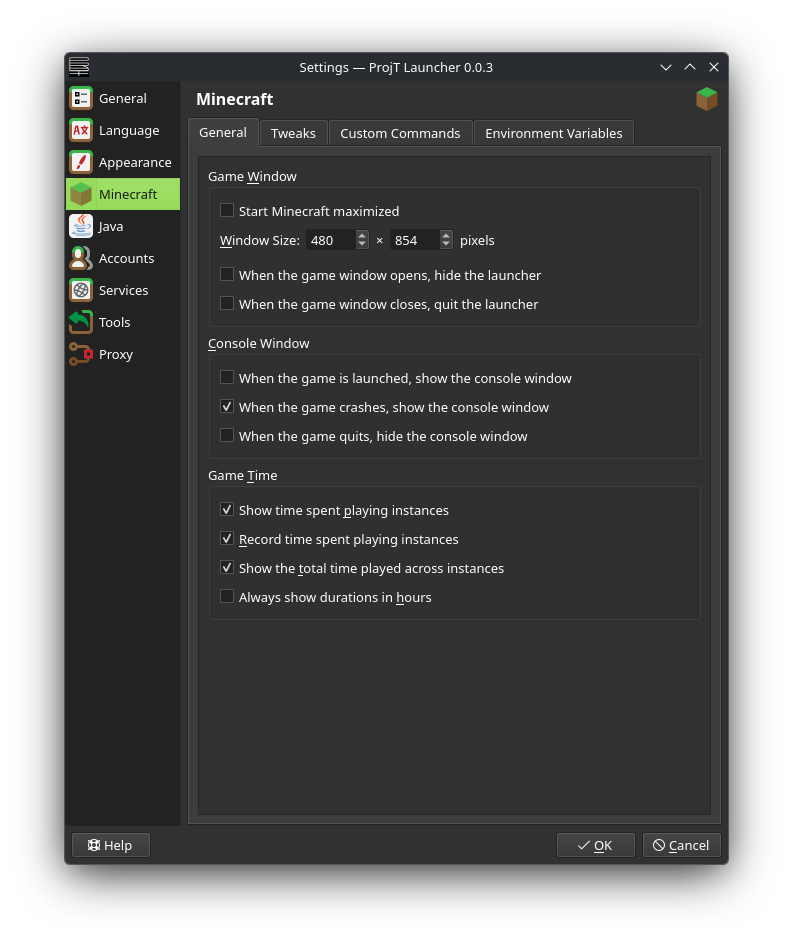Toggle hide the launcher when game opens
This screenshot has width=793, height=941.
pos(226,275)
